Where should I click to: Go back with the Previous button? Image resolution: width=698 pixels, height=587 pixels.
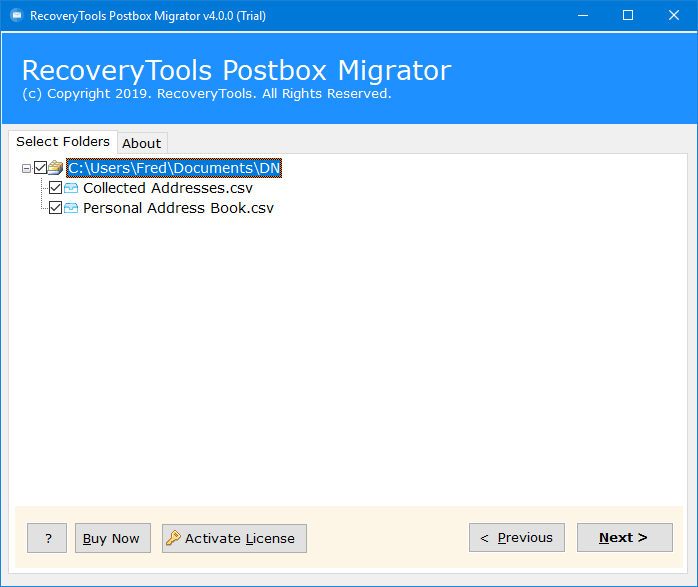(517, 538)
